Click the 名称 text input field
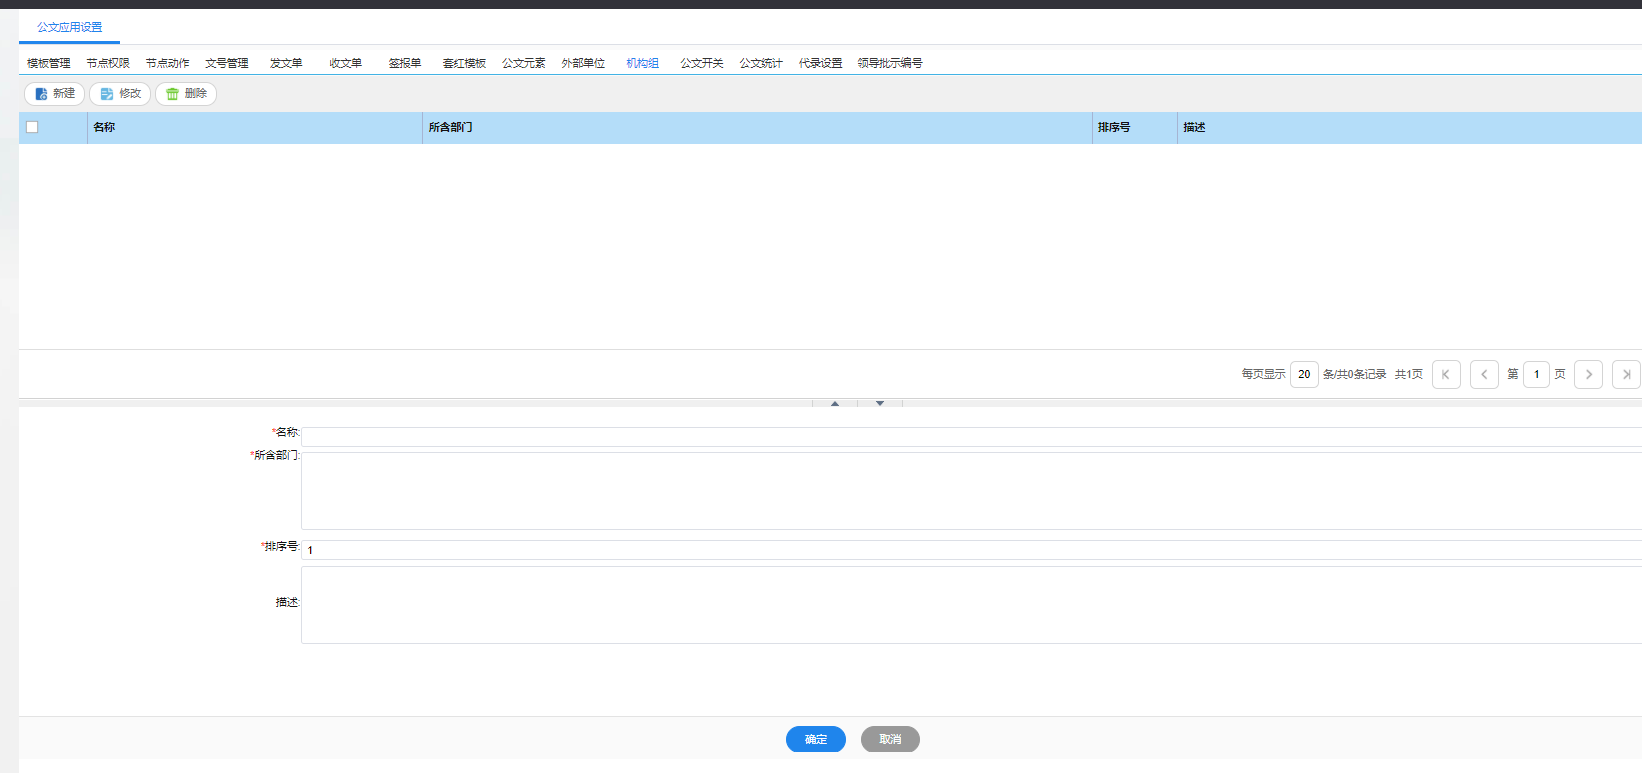This screenshot has height=773, width=1642. [x=970, y=437]
